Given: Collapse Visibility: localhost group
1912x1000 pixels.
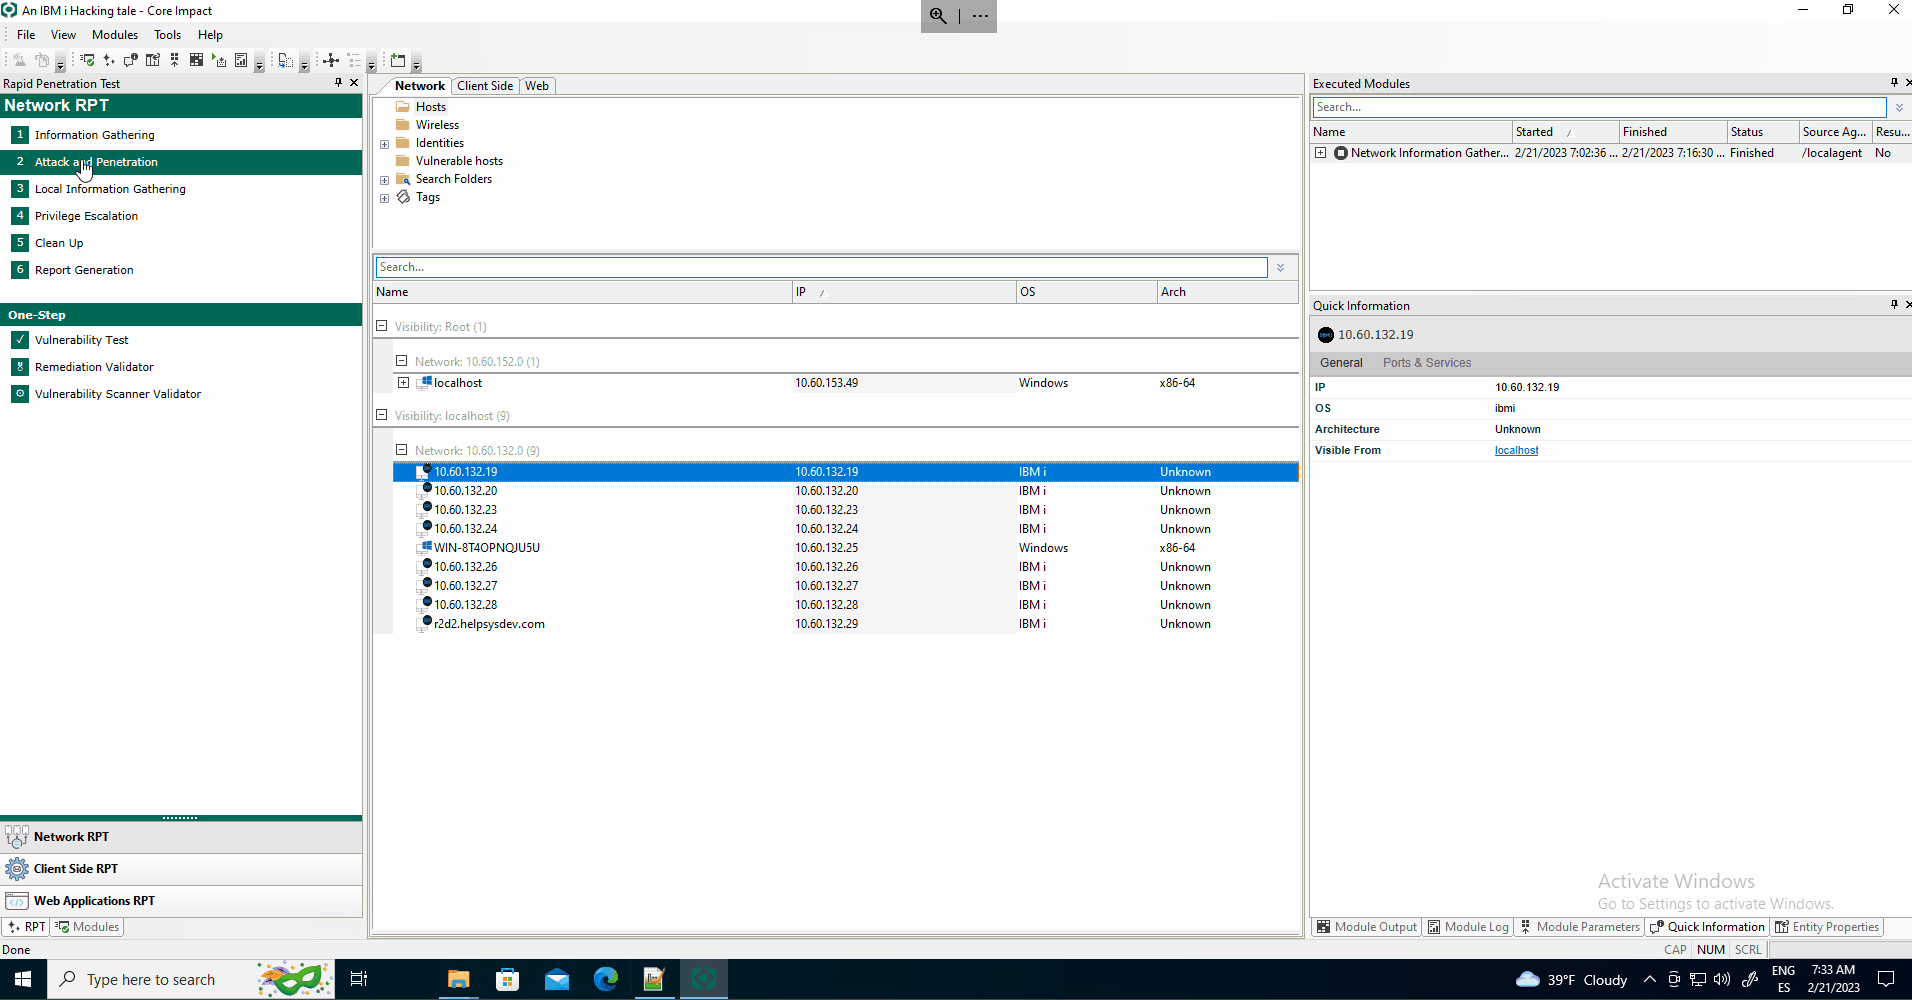Looking at the screenshot, I should 381,415.
